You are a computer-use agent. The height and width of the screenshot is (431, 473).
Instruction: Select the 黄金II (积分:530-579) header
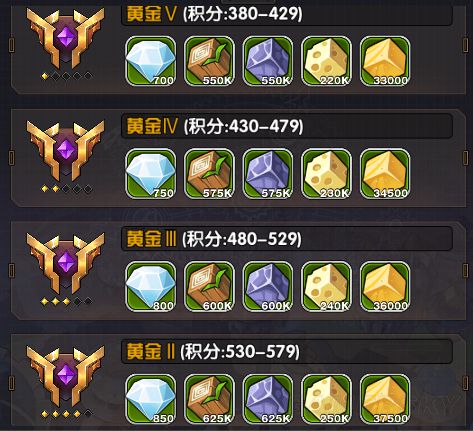click(x=287, y=351)
